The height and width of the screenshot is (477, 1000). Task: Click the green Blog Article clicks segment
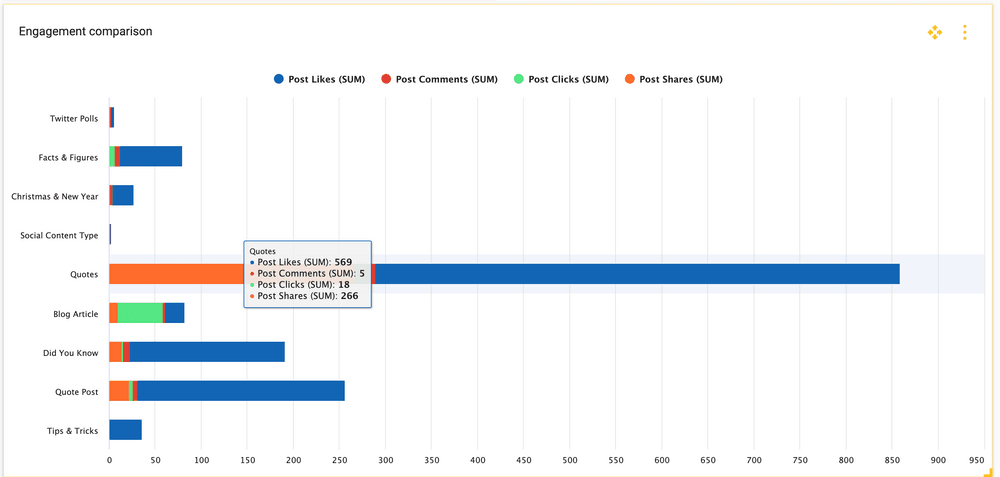point(139,313)
